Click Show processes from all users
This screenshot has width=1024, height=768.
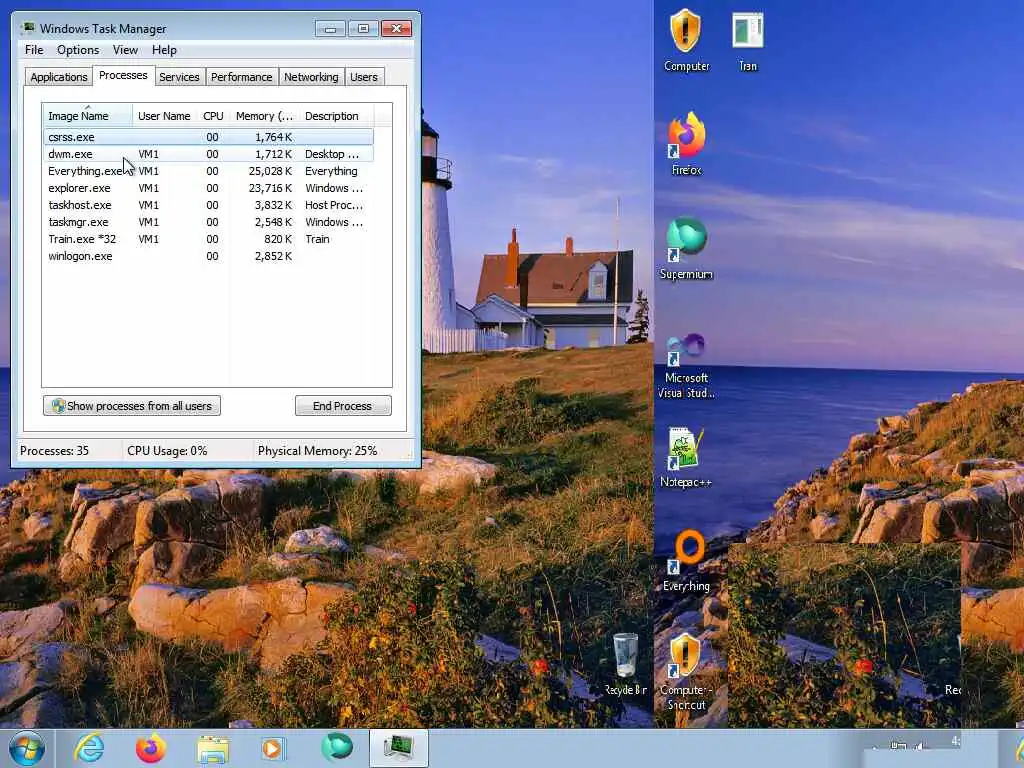[132, 406]
